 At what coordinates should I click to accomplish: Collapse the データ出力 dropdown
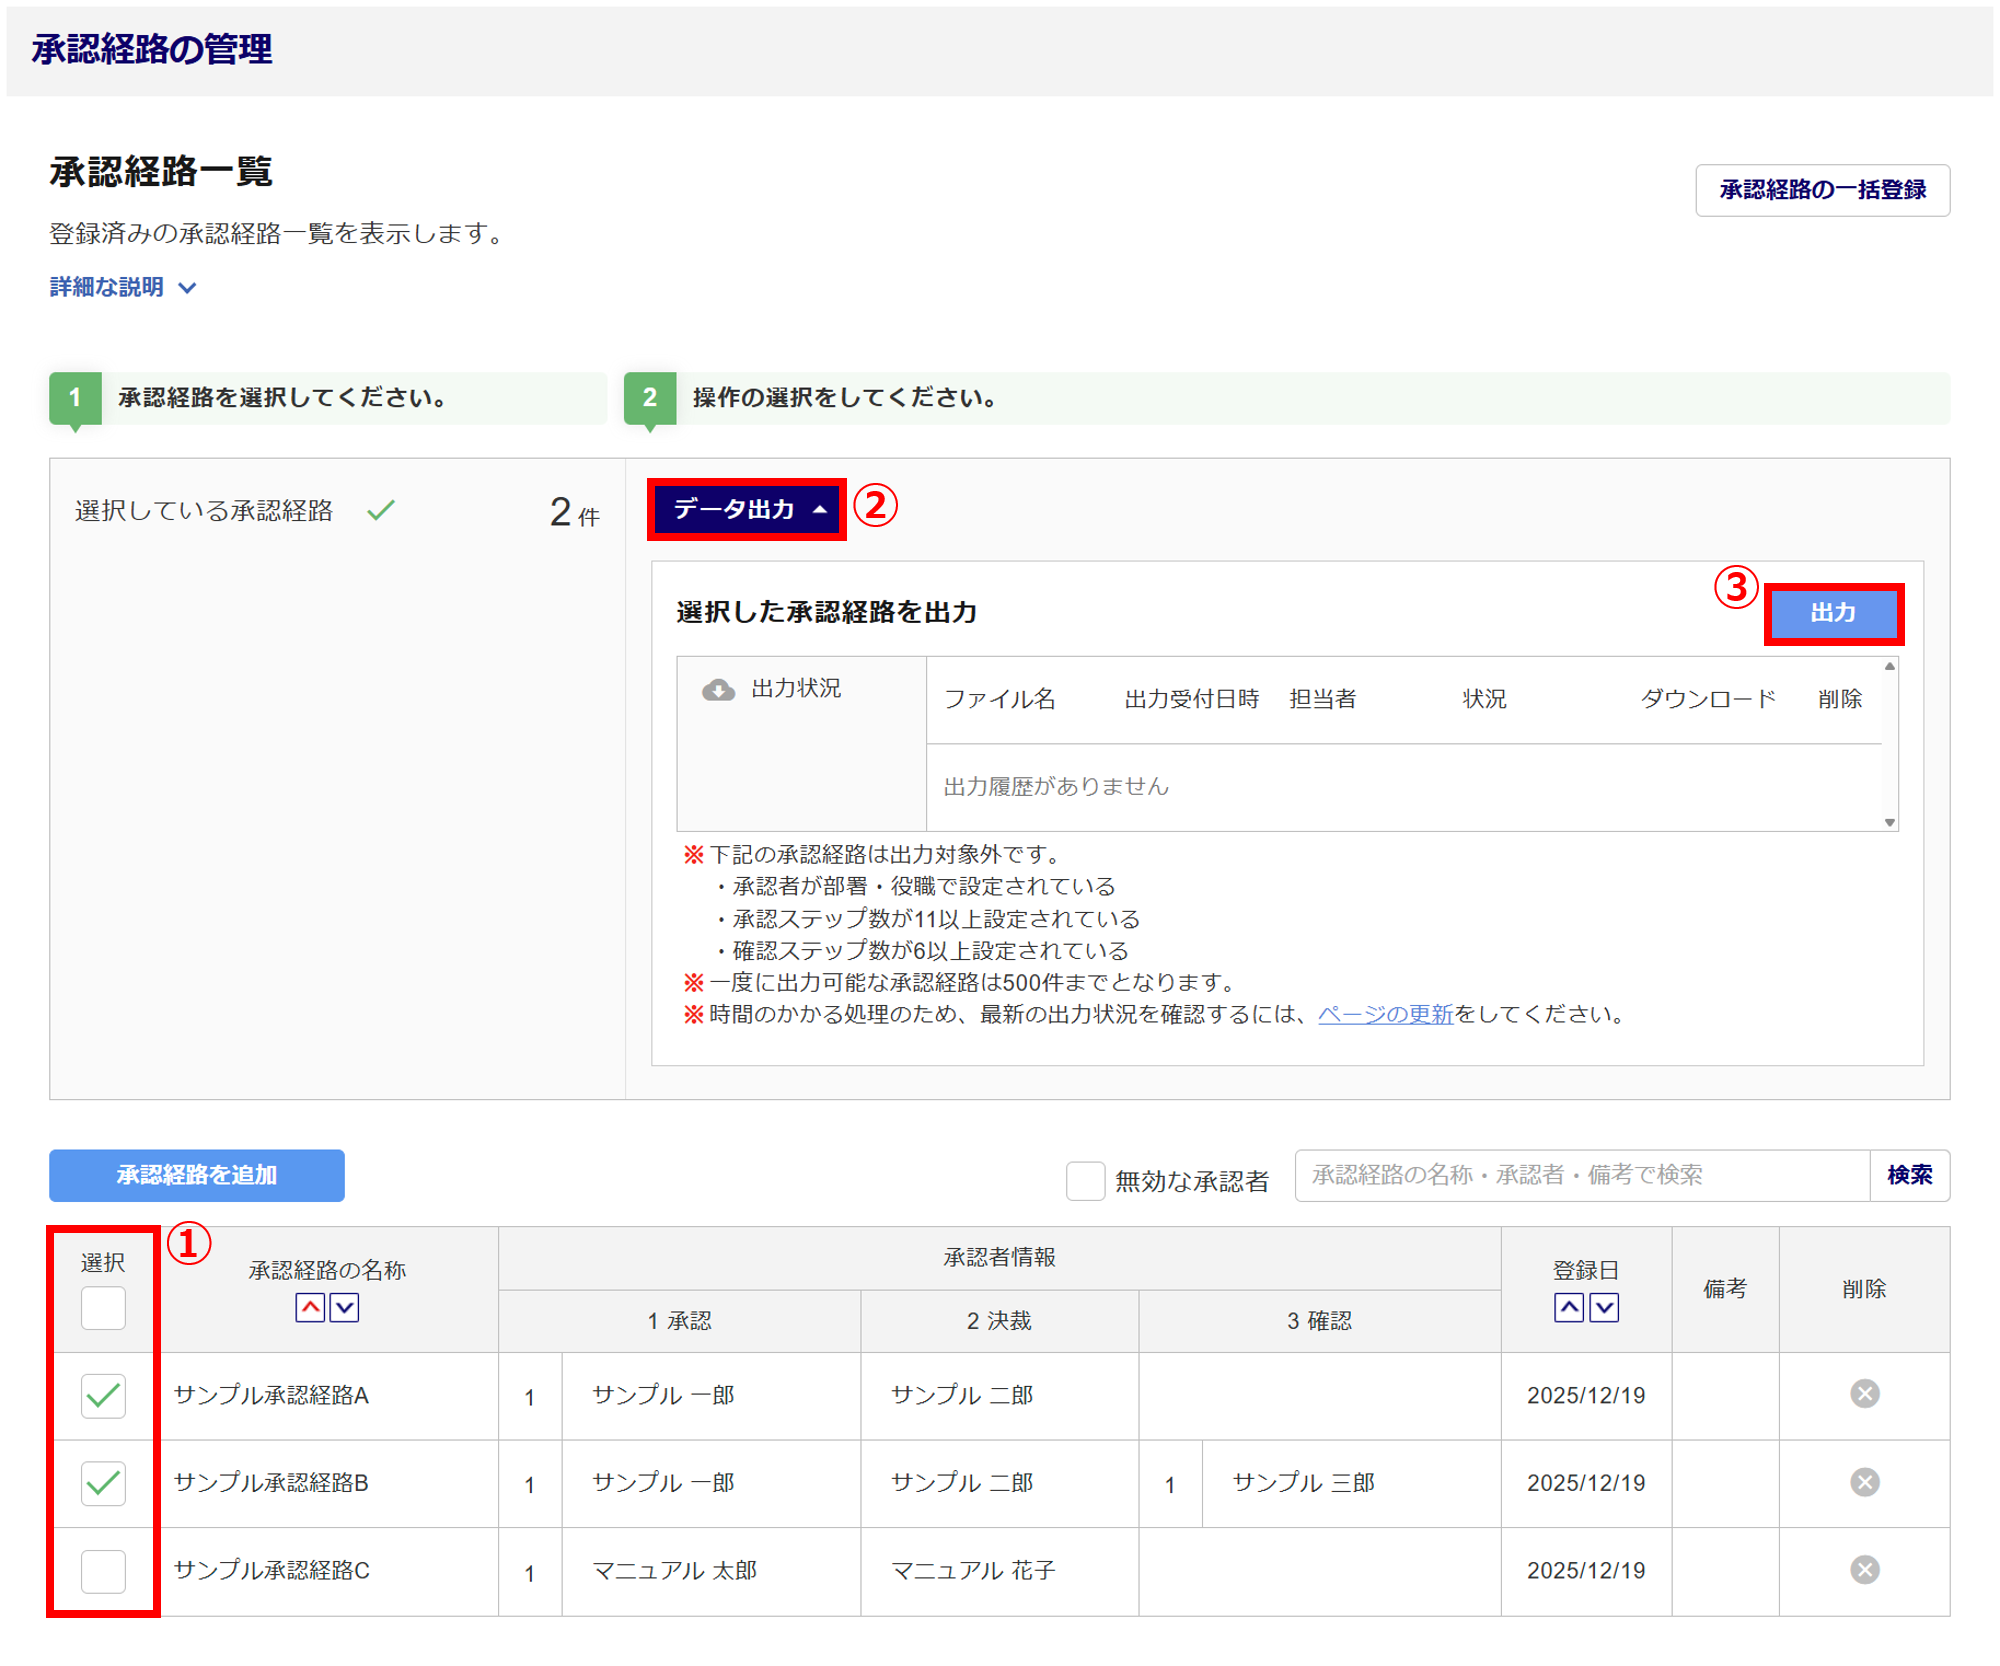coord(748,509)
